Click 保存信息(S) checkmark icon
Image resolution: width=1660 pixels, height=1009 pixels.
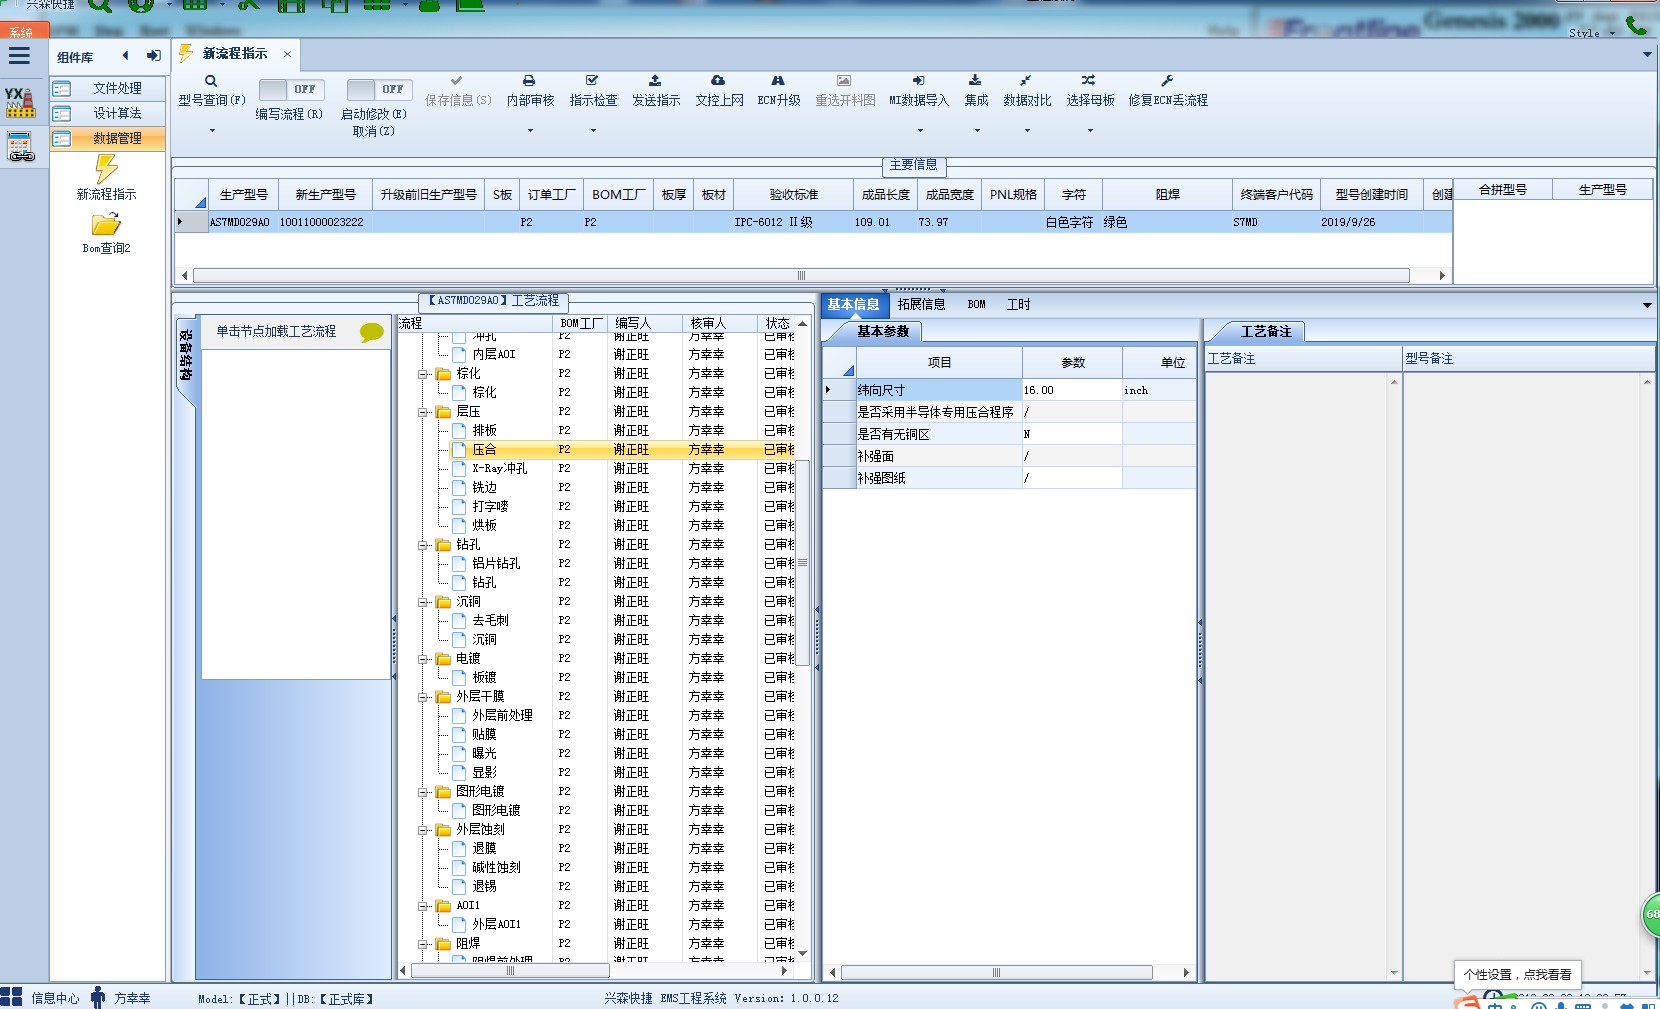coord(457,80)
